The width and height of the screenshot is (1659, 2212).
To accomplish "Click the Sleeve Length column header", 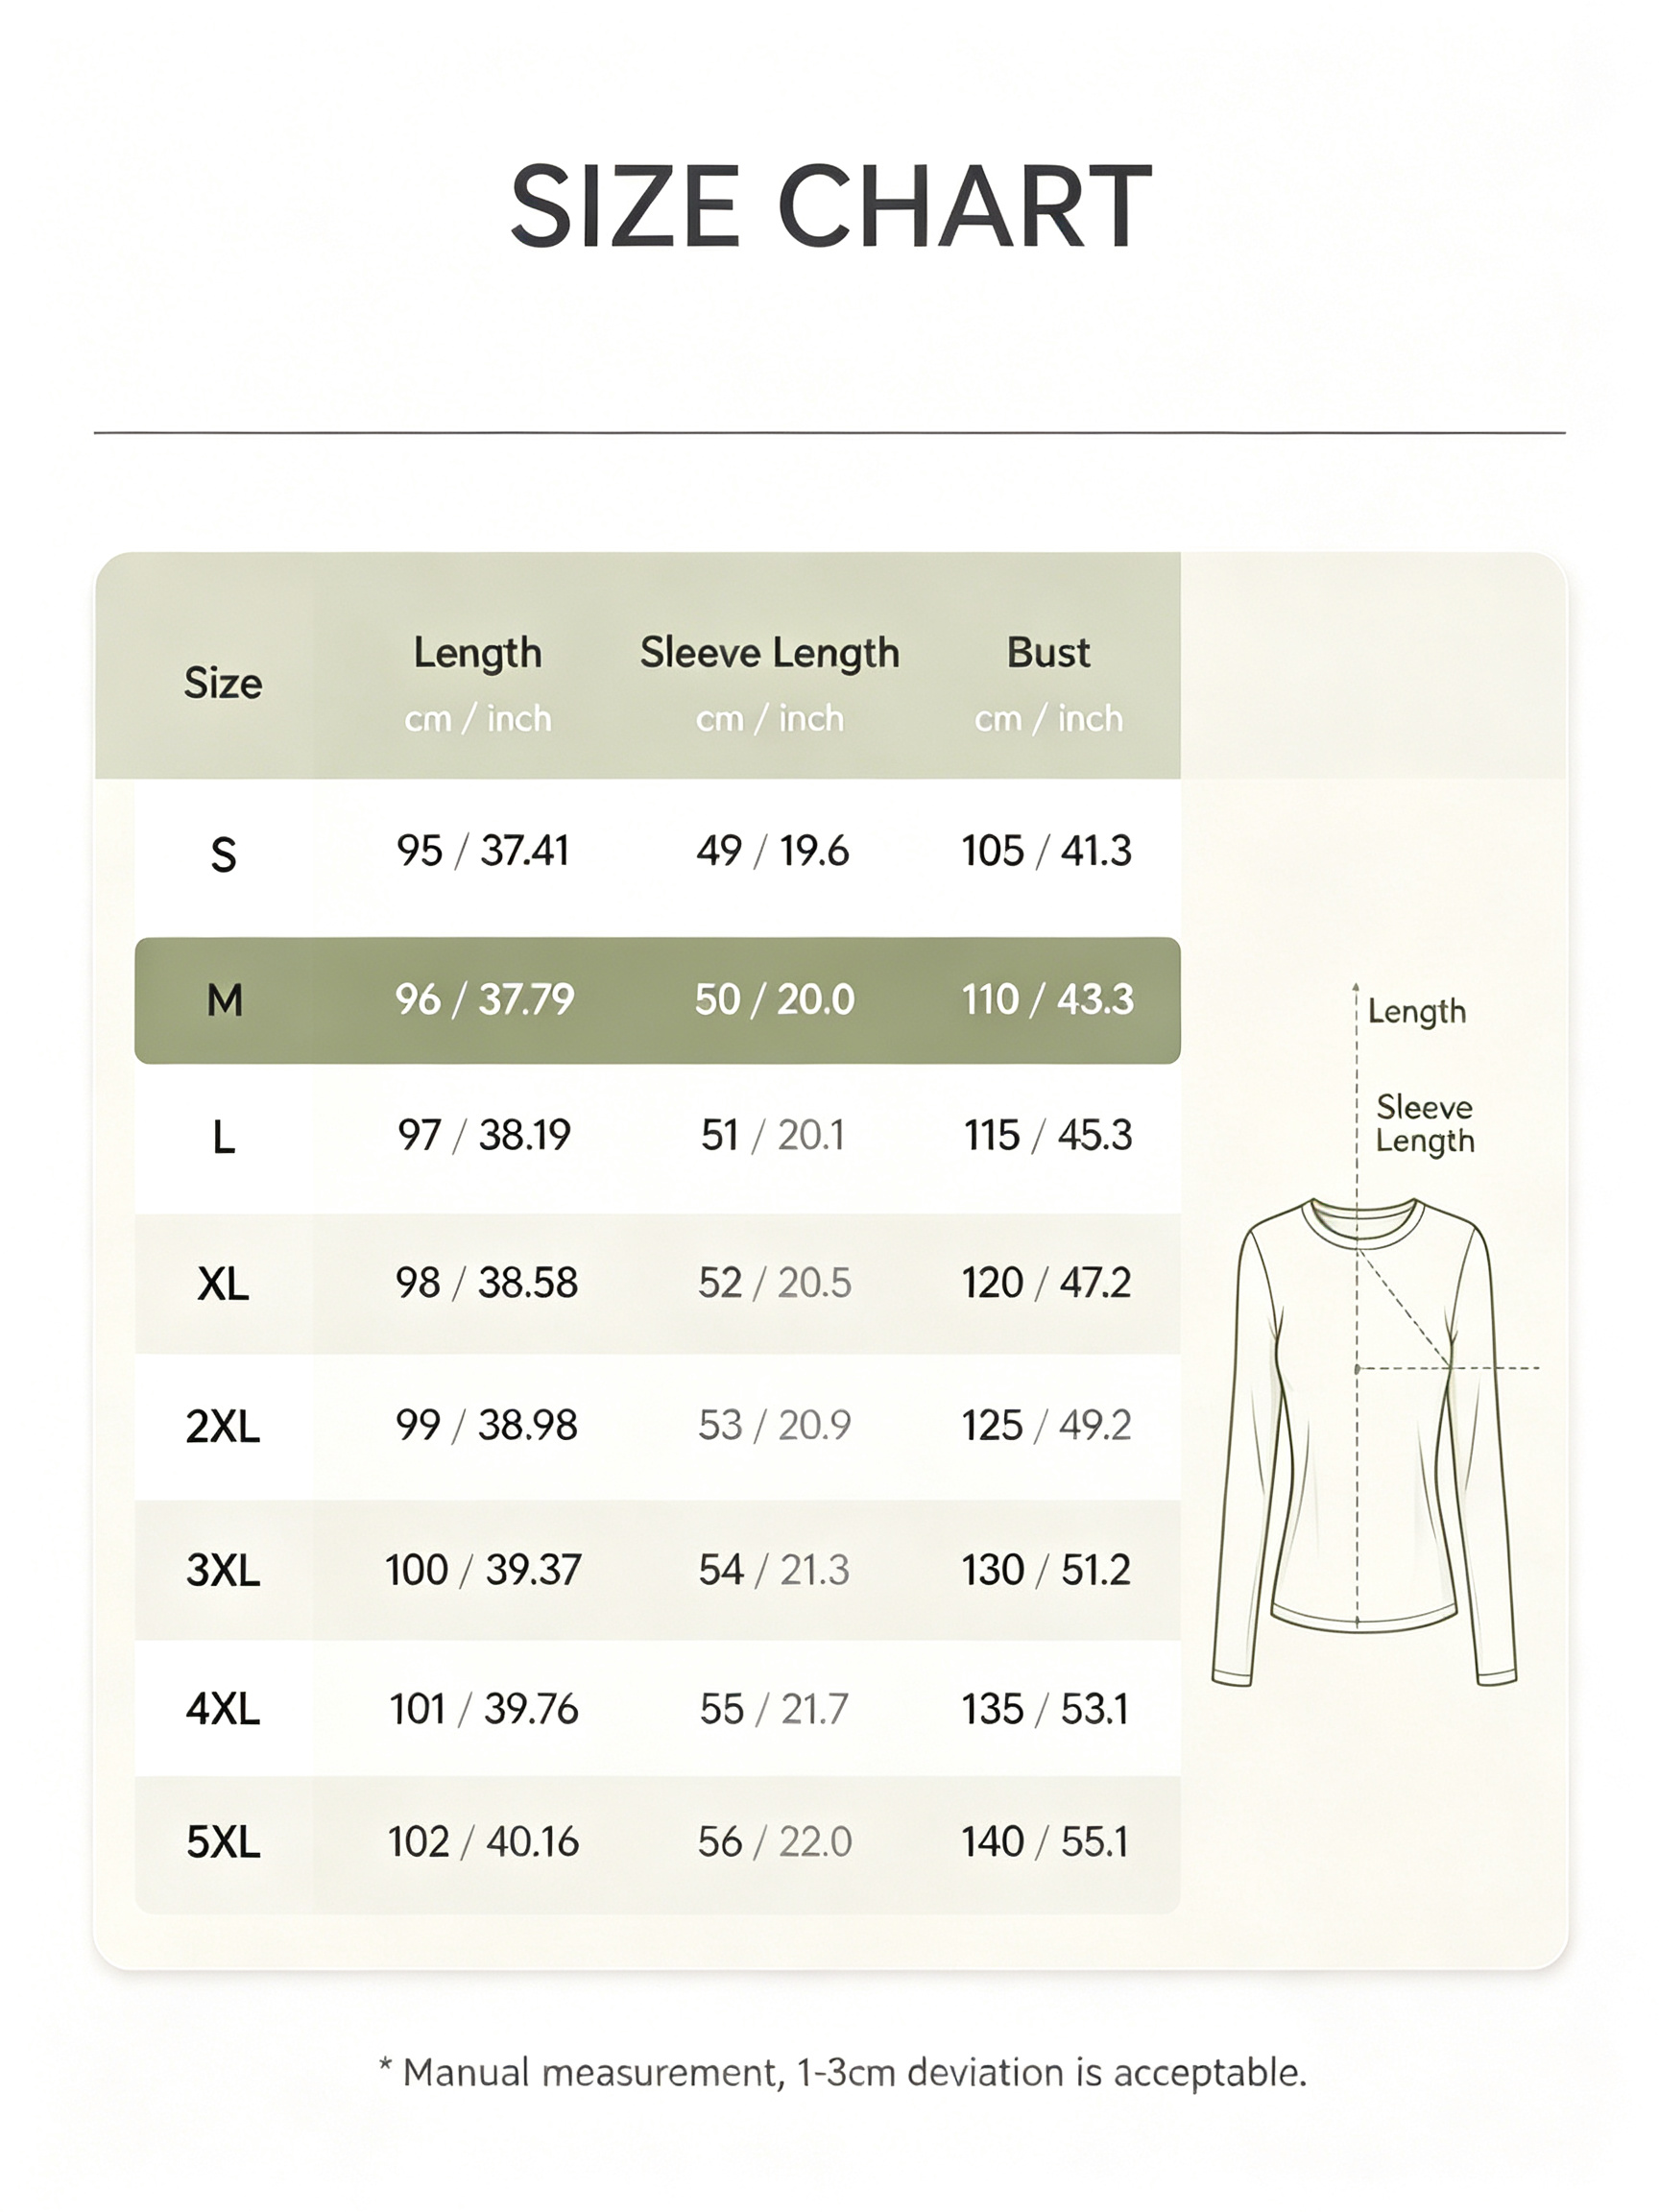I will (x=770, y=654).
